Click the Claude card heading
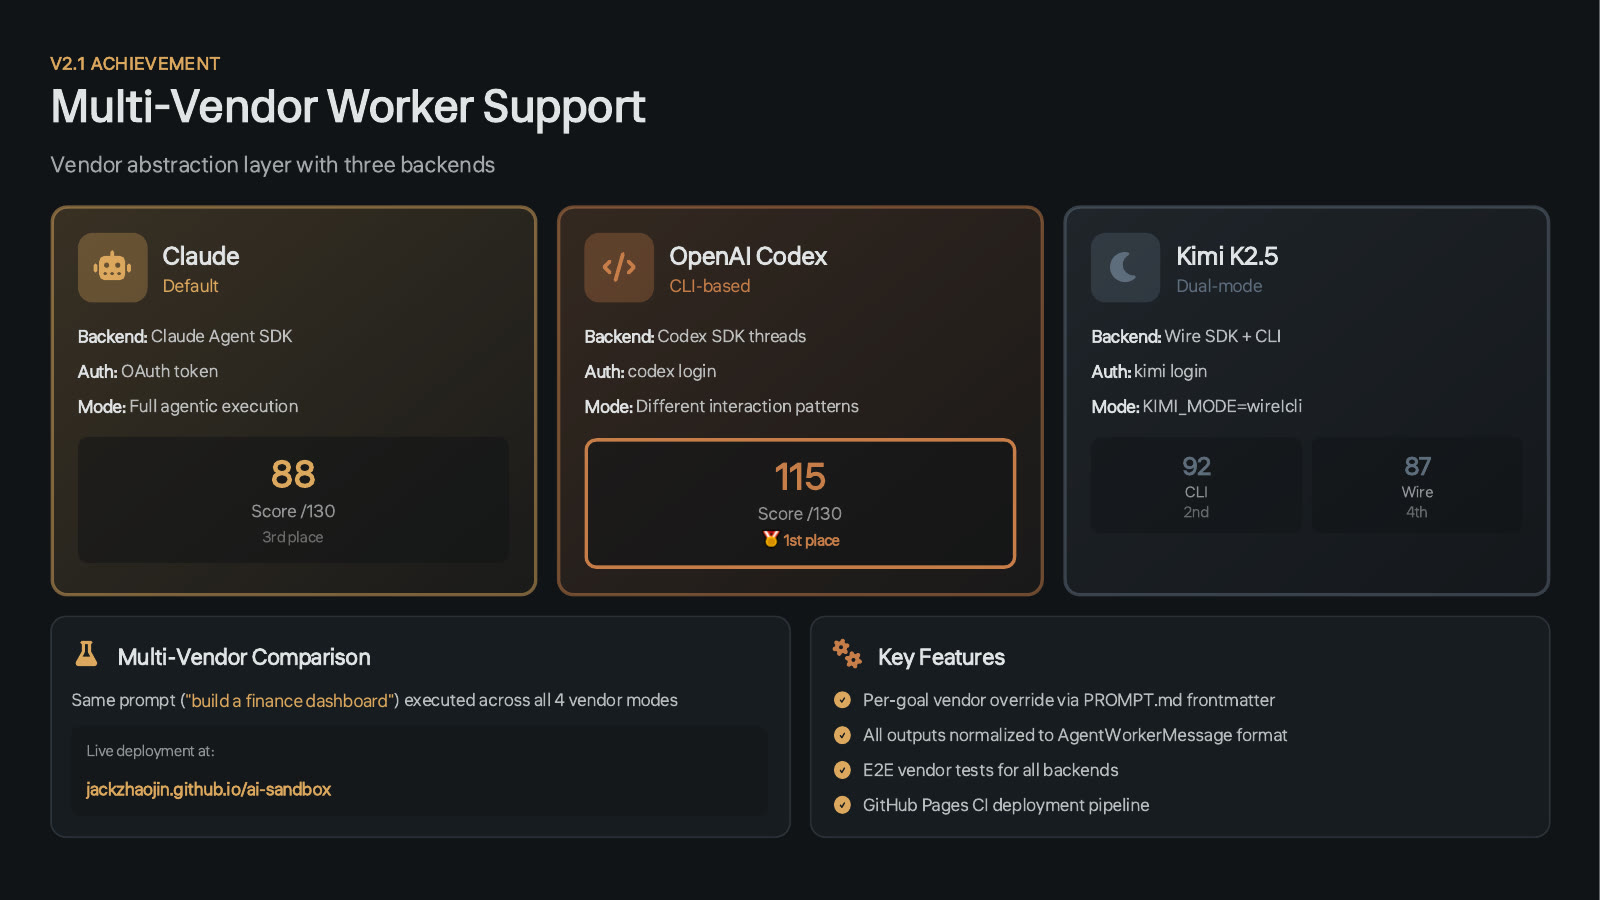Viewport: 1600px width, 900px height. click(x=201, y=256)
